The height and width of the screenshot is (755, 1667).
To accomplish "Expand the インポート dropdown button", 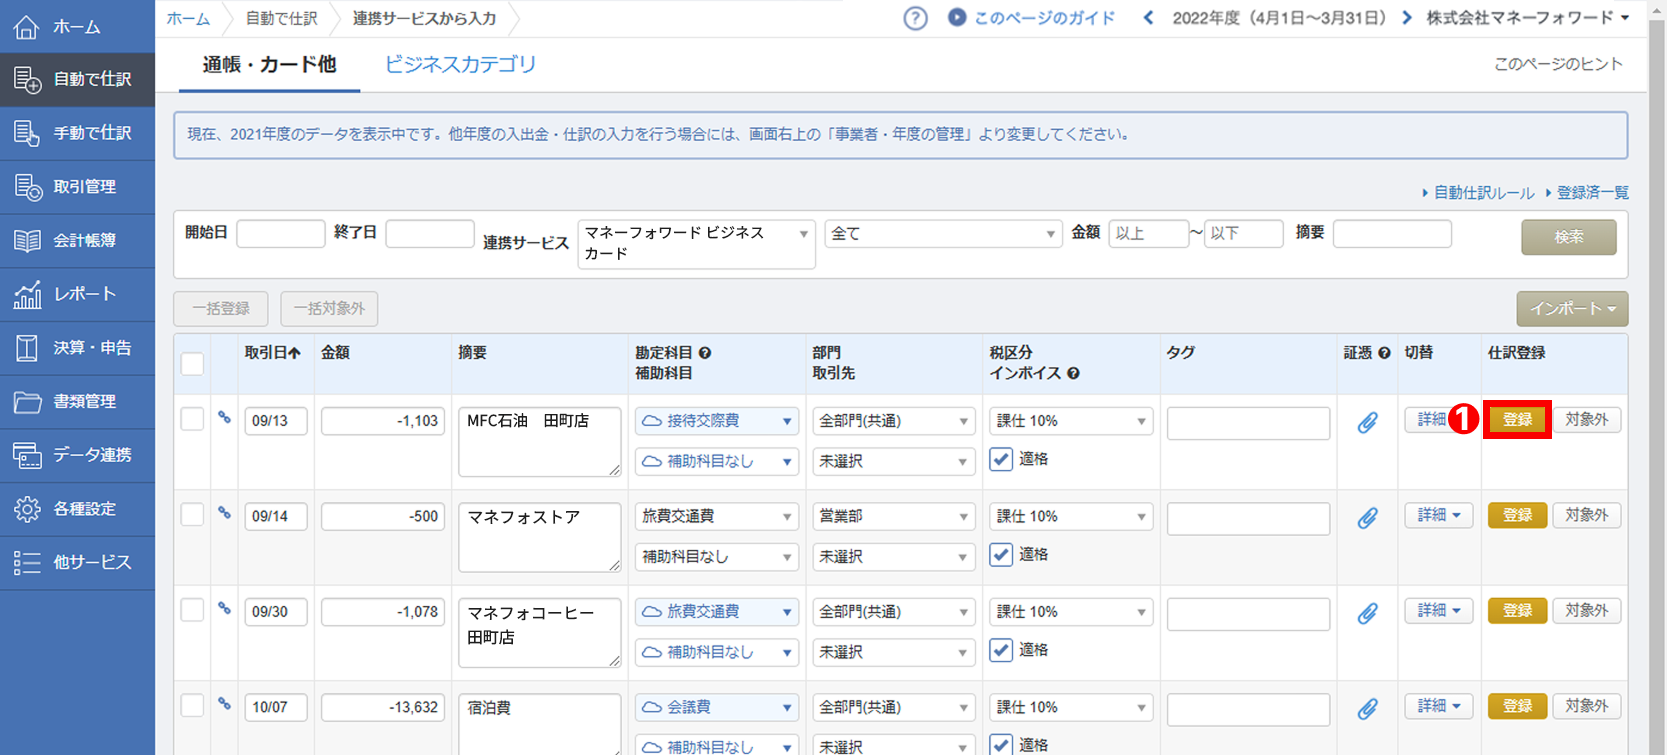I will coord(1571,309).
